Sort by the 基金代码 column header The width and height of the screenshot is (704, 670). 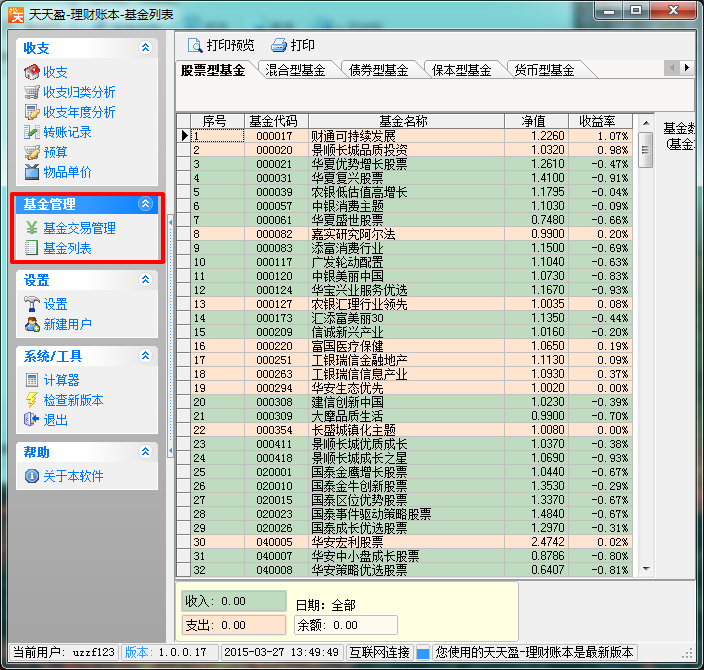276,121
